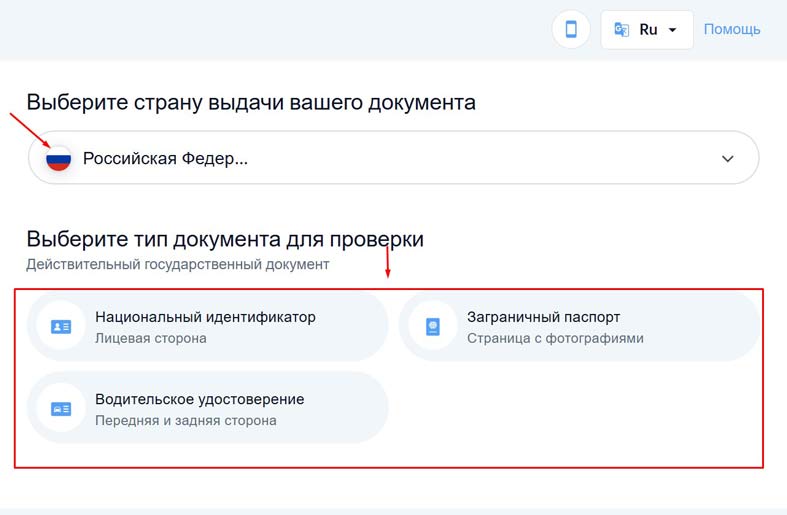Click the Ru language label

(648, 30)
